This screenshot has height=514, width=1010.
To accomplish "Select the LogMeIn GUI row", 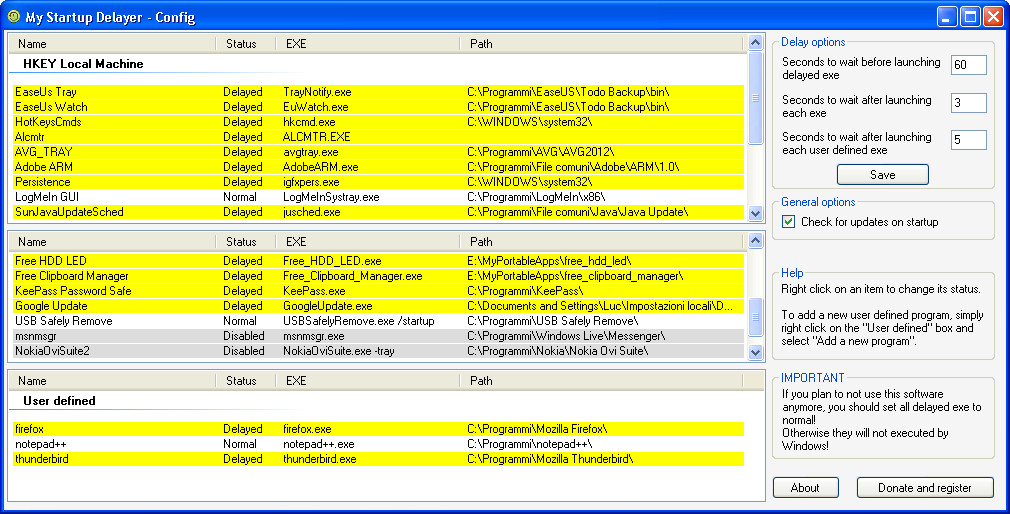I will [x=379, y=196].
